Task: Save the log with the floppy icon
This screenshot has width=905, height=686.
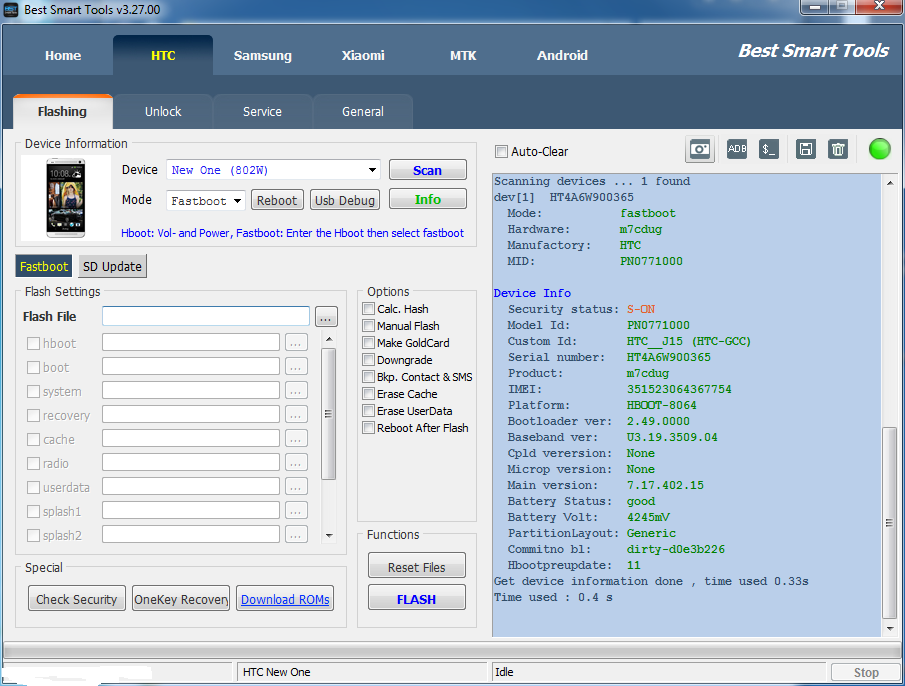Action: tap(805, 149)
